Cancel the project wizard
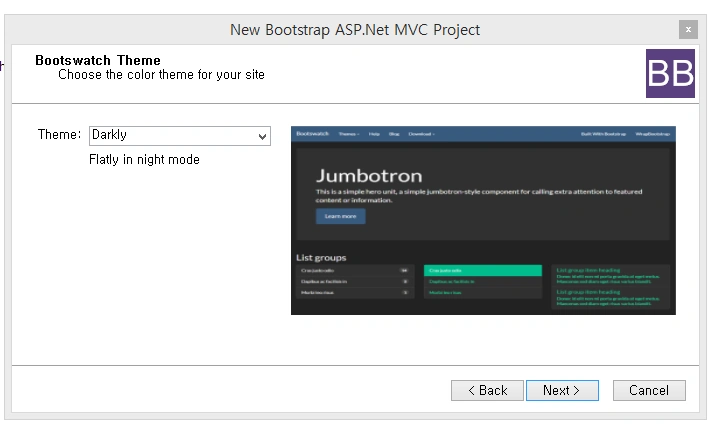Image resolution: width=715 pixels, height=427 pixels. [649, 391]
